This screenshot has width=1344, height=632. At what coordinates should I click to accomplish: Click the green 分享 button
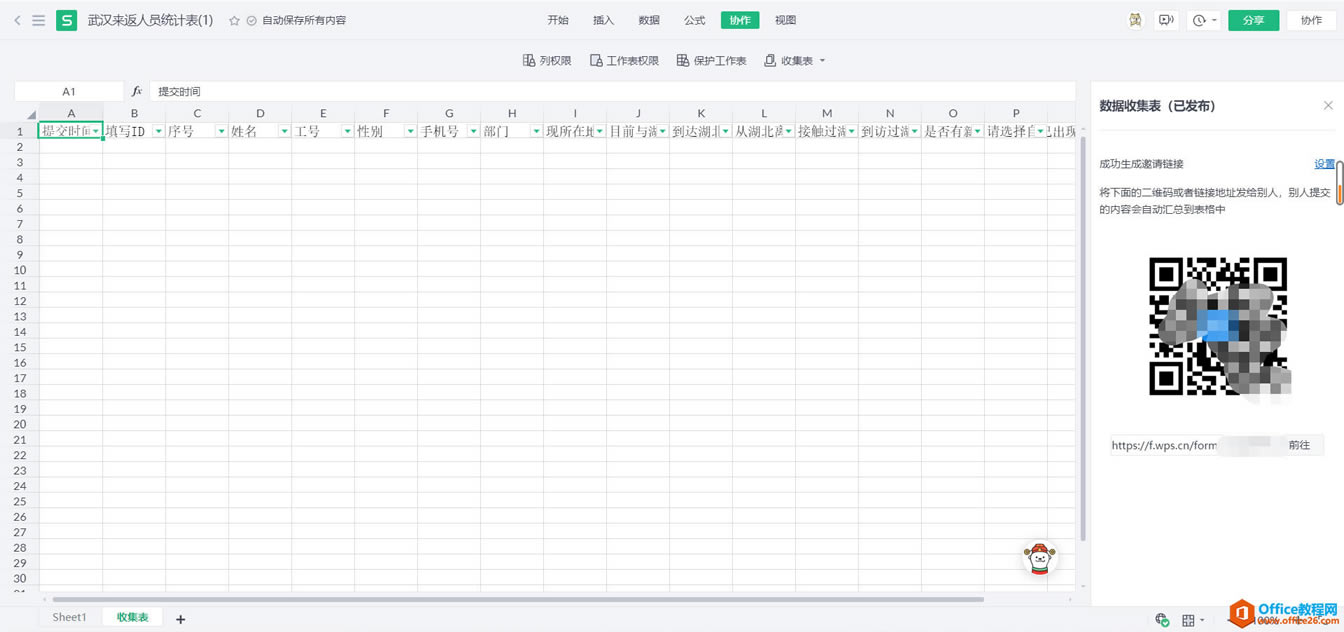pyautogui.click(x=1253, y=20)
